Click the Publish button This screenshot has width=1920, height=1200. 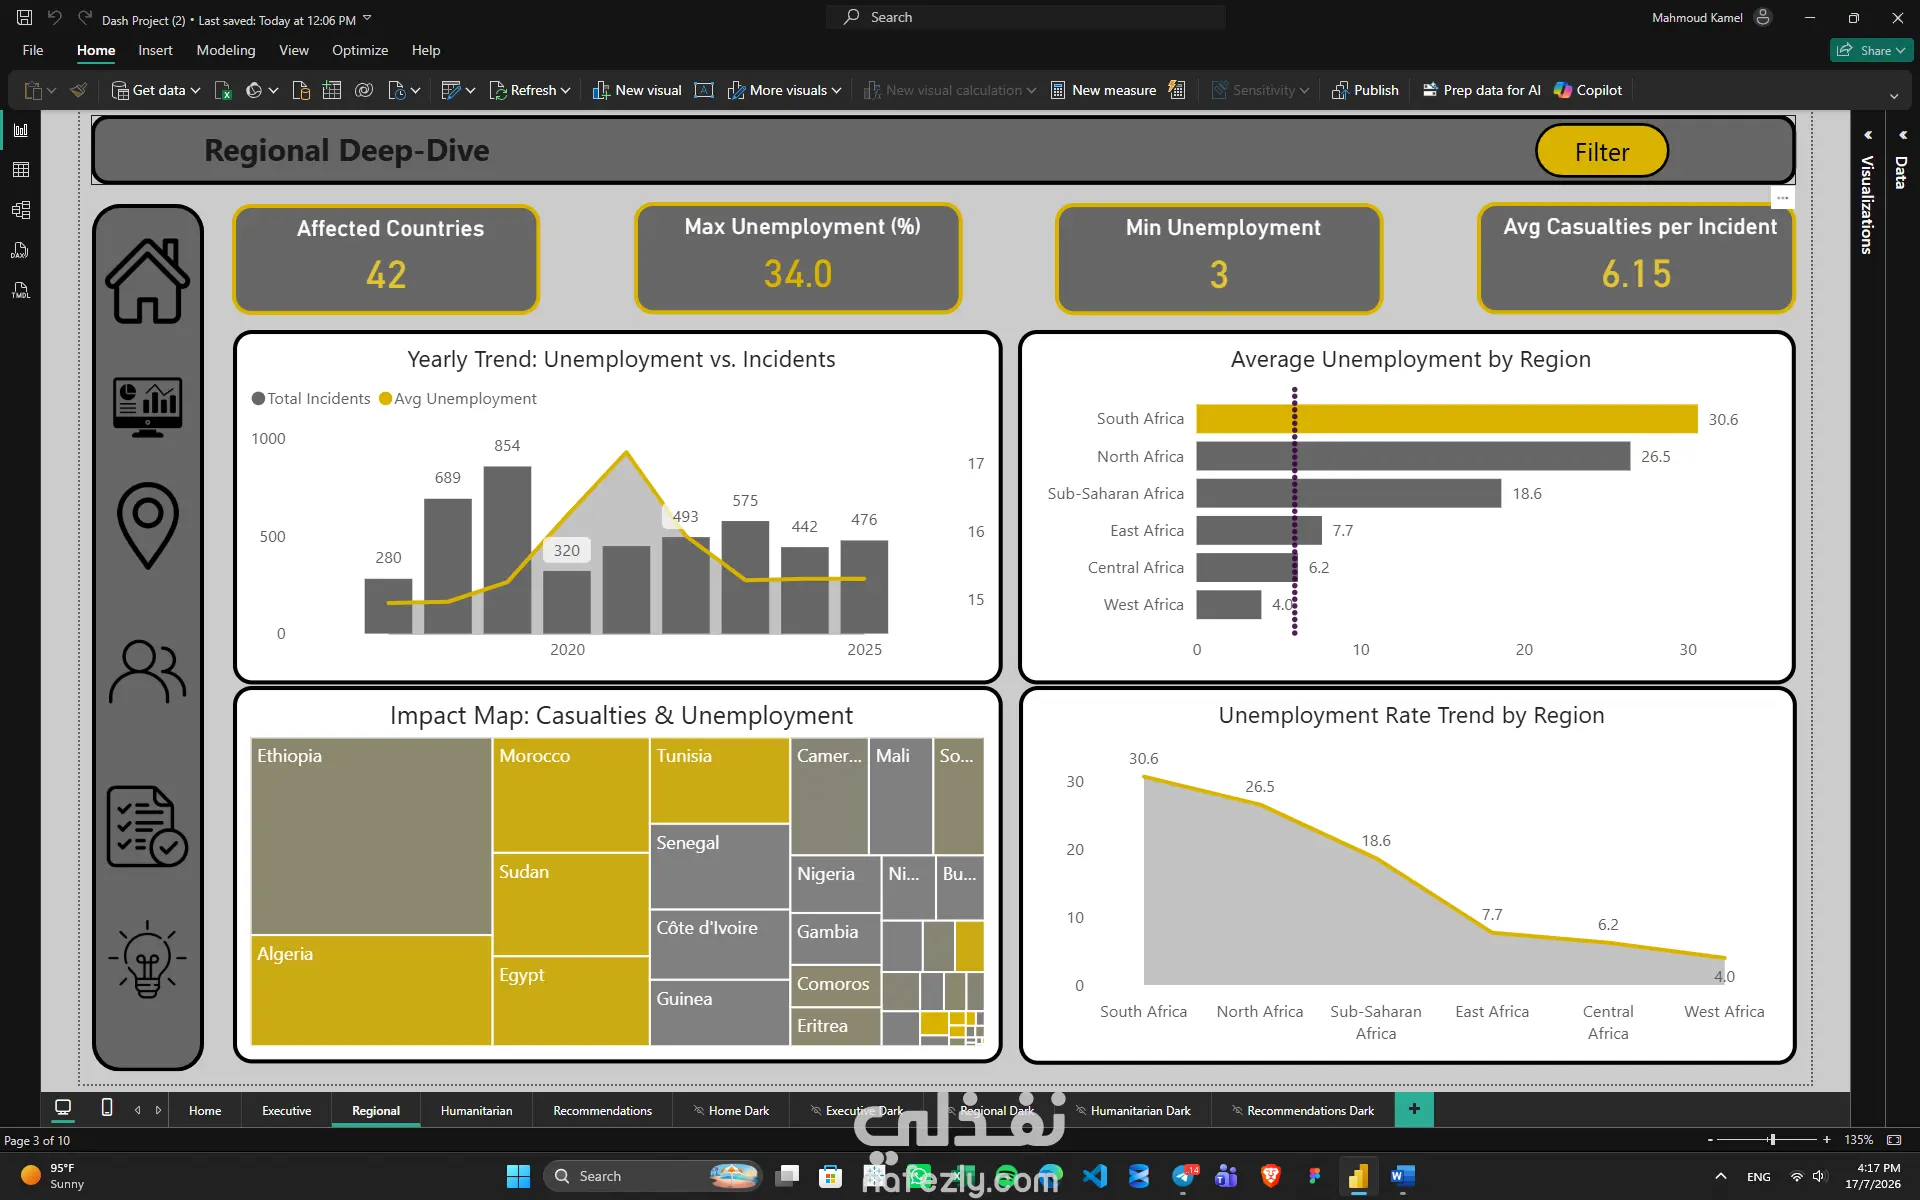click(1365, 90)
